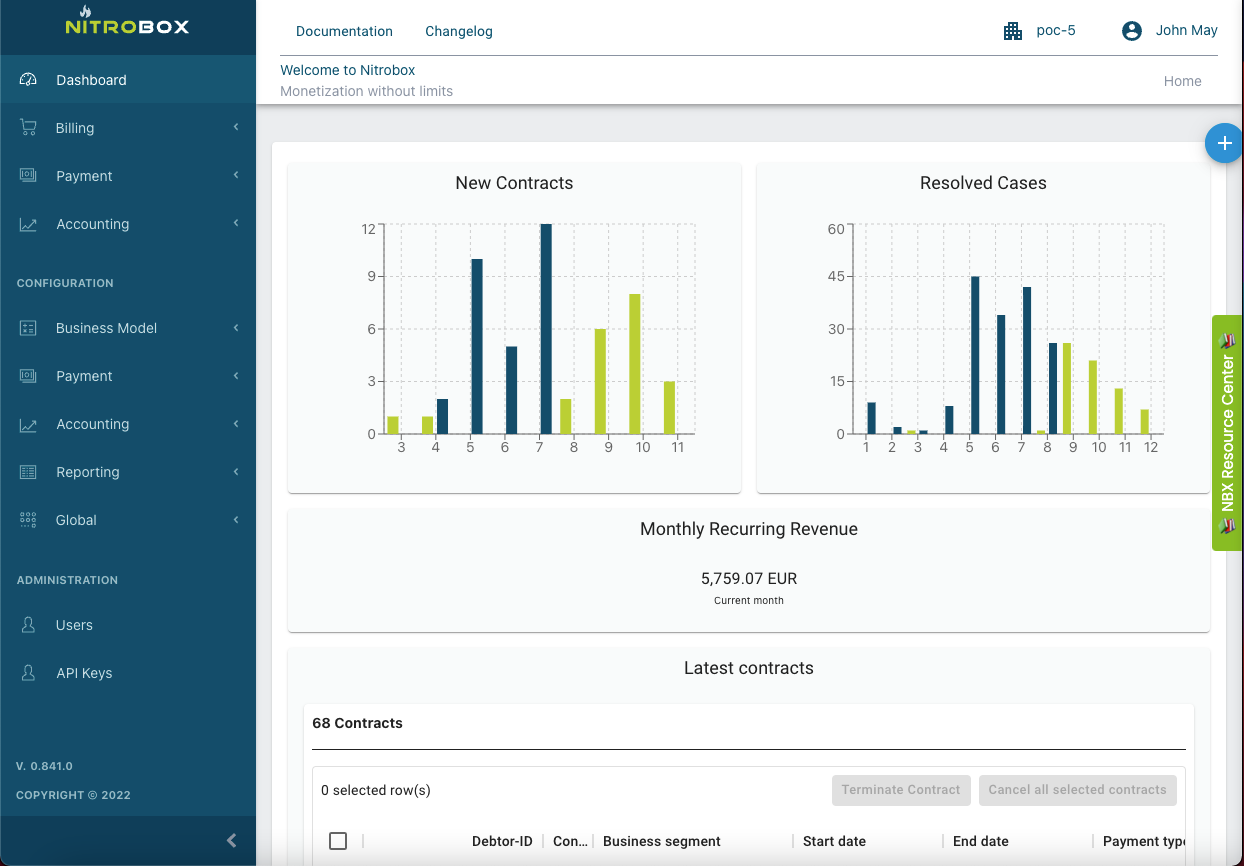Open the Documentation top menu item
The width and height of the screenshot is (1244, 866).
(x=344, y=31)
